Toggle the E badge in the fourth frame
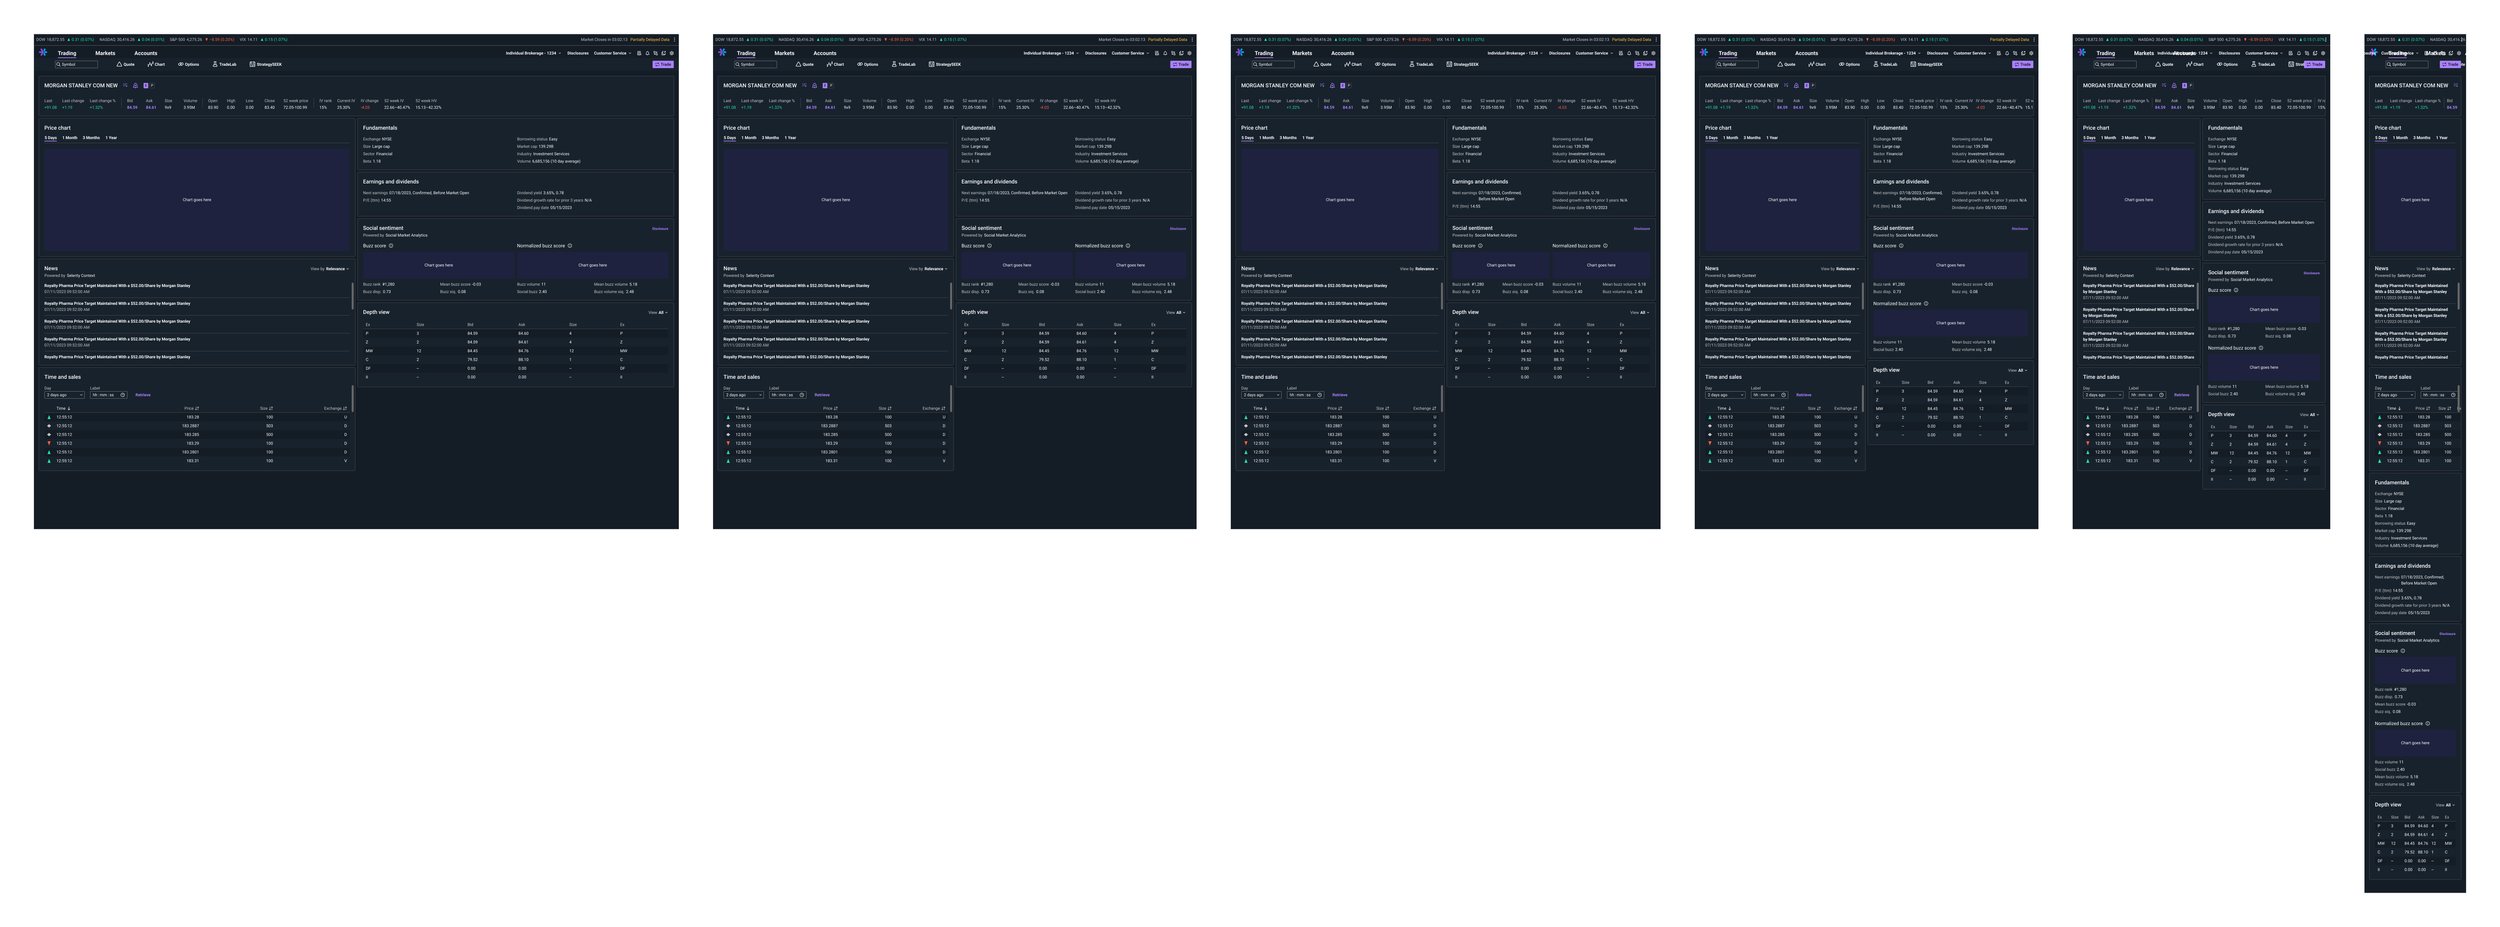This screenshot has width=2500, height=927. (x=1806, y=86)
